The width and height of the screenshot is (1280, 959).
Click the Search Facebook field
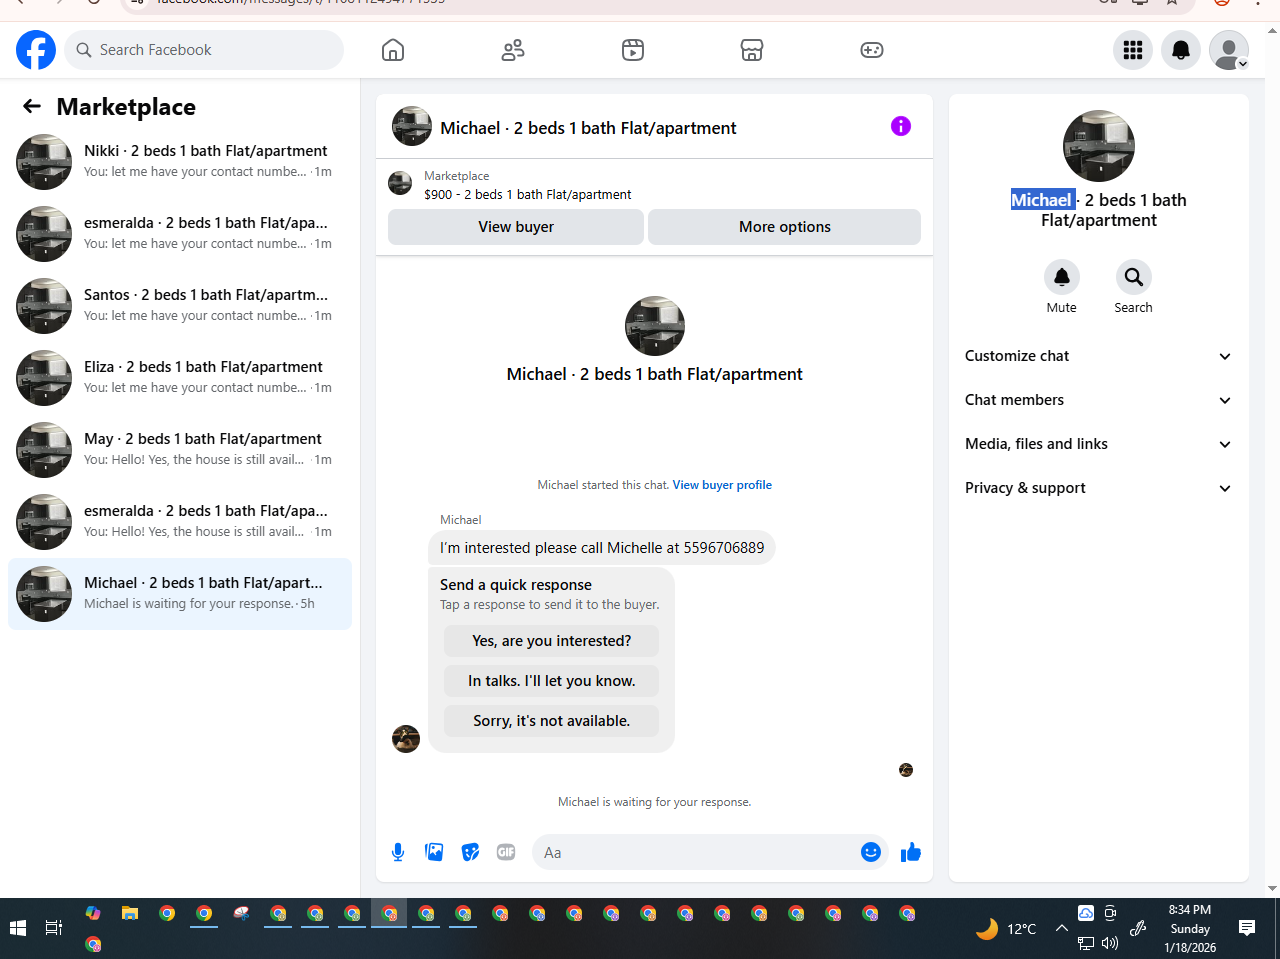204,50
